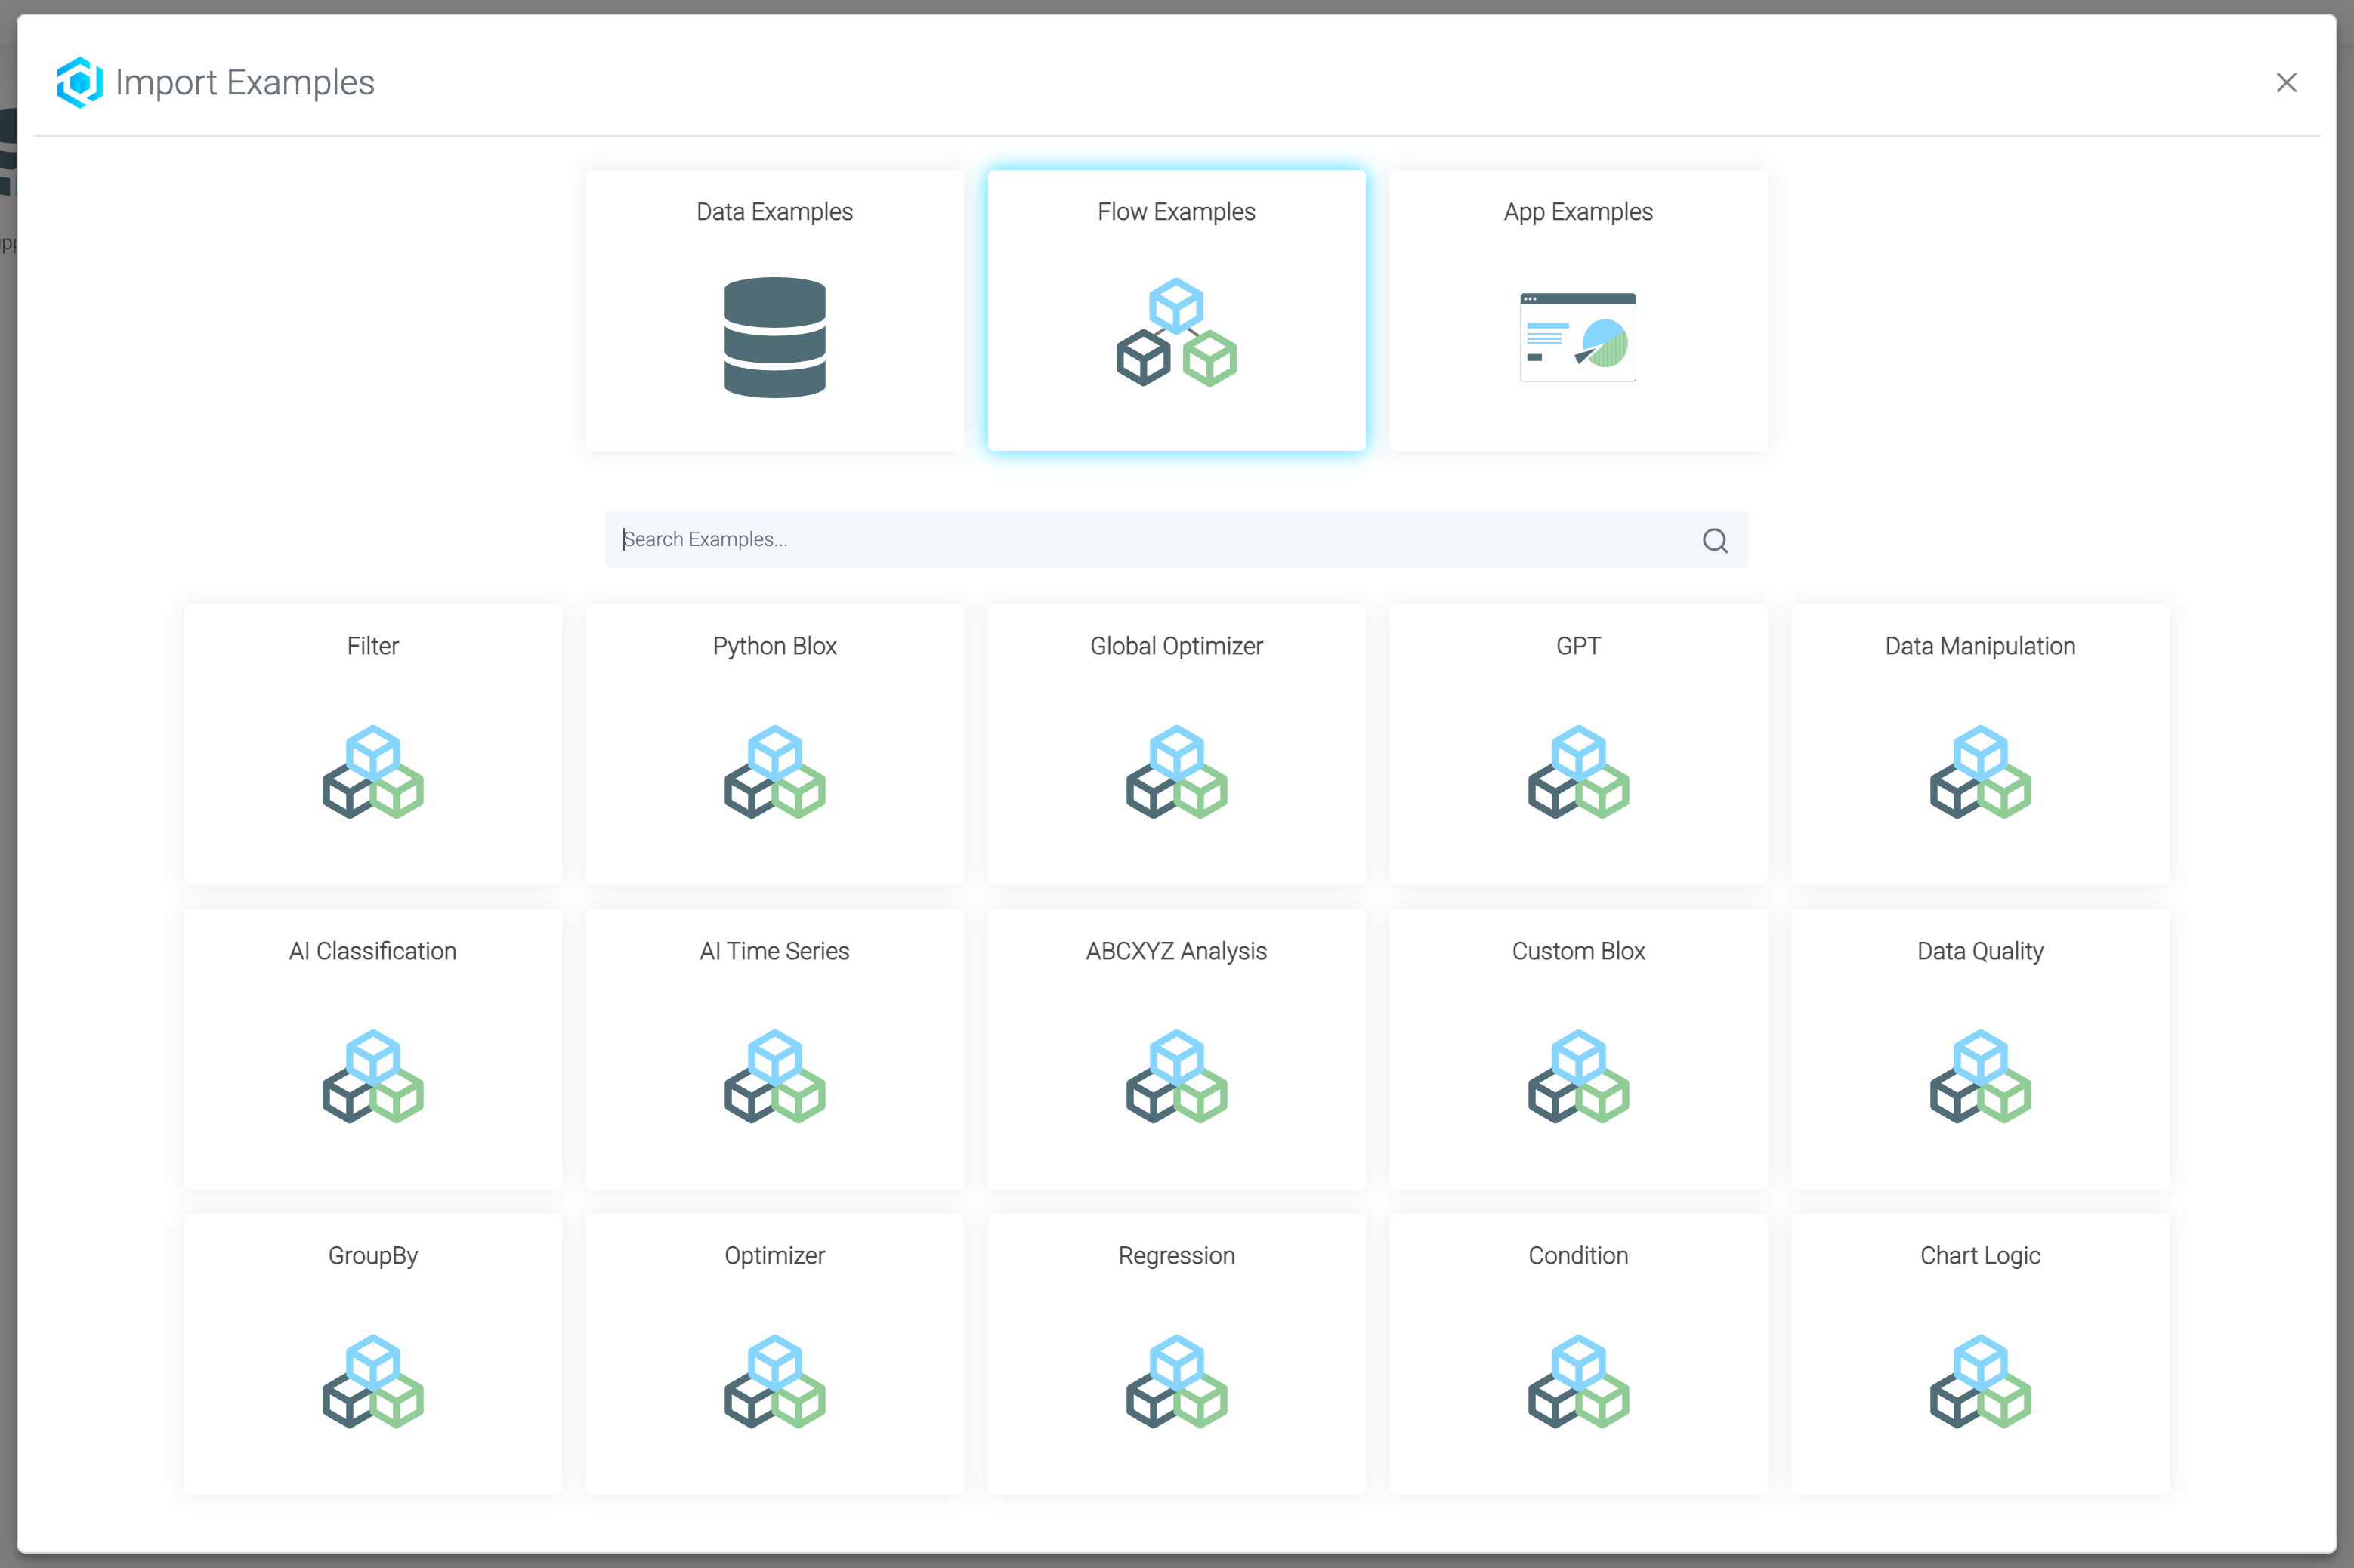Open the Data Quality example
This screenshot has width=2354, height=1568.
[1980, 1050]
